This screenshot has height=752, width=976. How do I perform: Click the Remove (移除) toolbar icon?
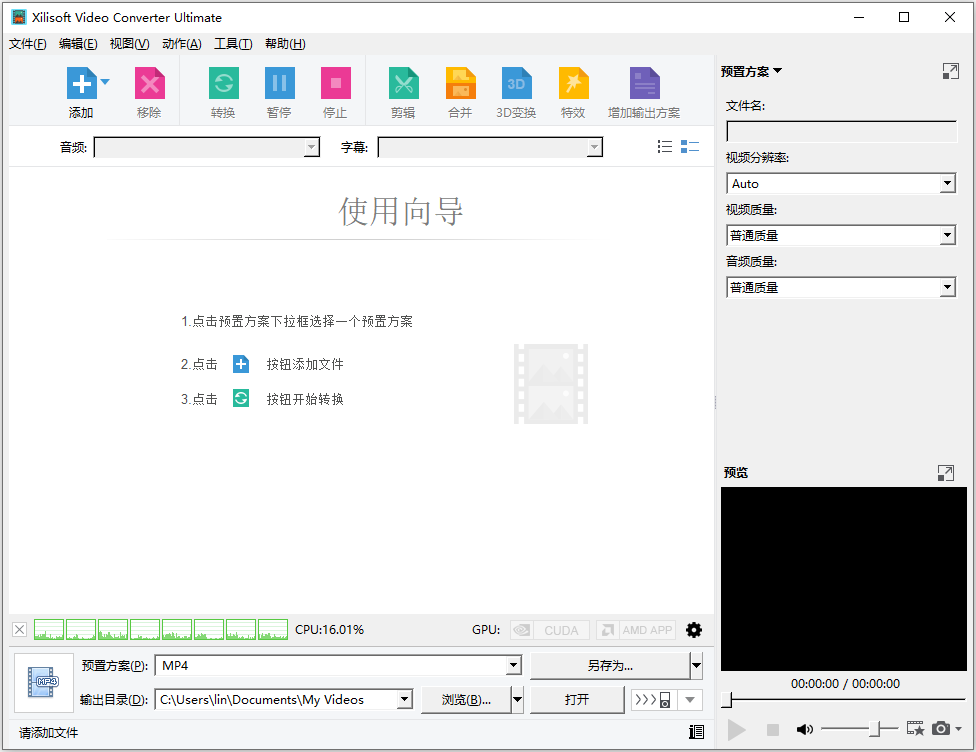click(x=149, y=83)
